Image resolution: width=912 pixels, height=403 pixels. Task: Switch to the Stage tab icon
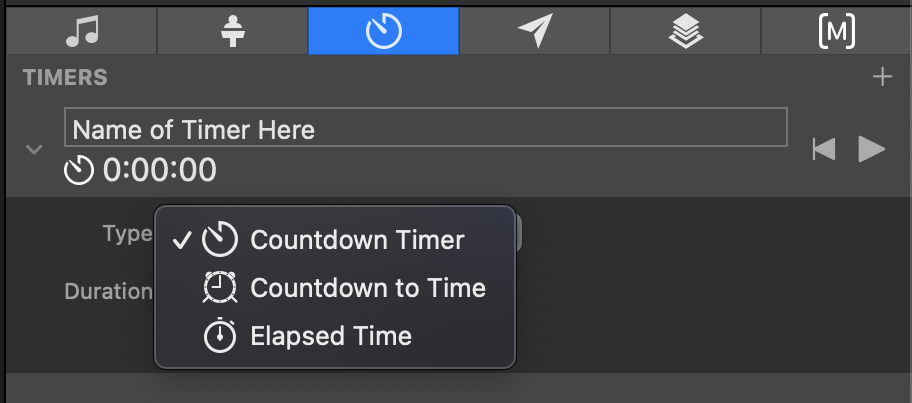click(232, 32)
